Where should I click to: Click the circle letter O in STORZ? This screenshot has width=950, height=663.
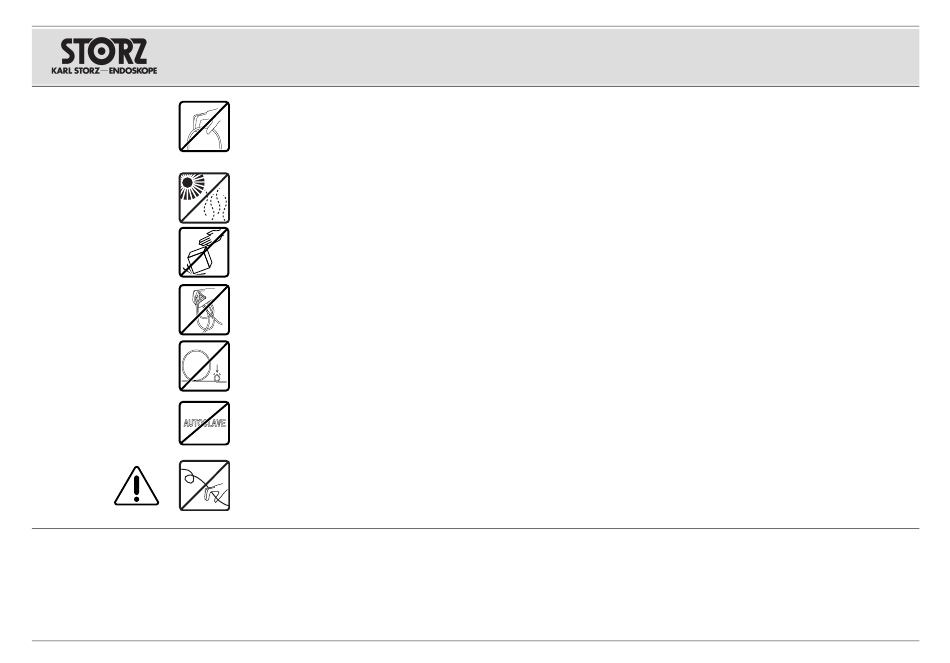point(102,53)
